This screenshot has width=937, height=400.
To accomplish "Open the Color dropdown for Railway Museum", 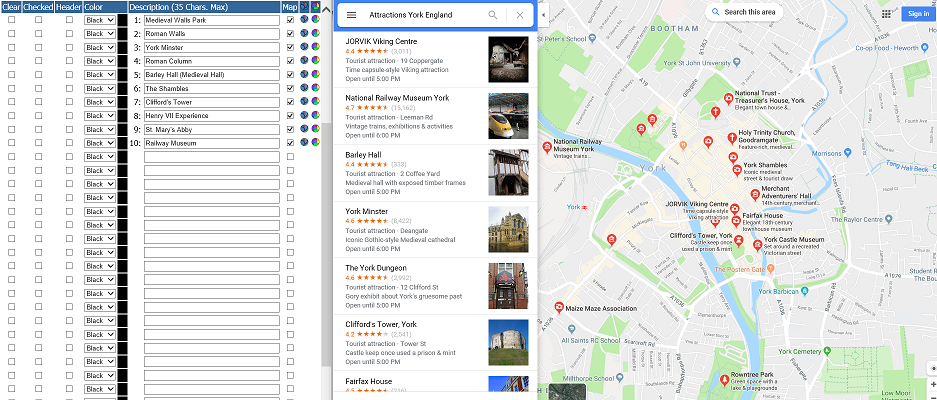I will click(x=100, y=143).
